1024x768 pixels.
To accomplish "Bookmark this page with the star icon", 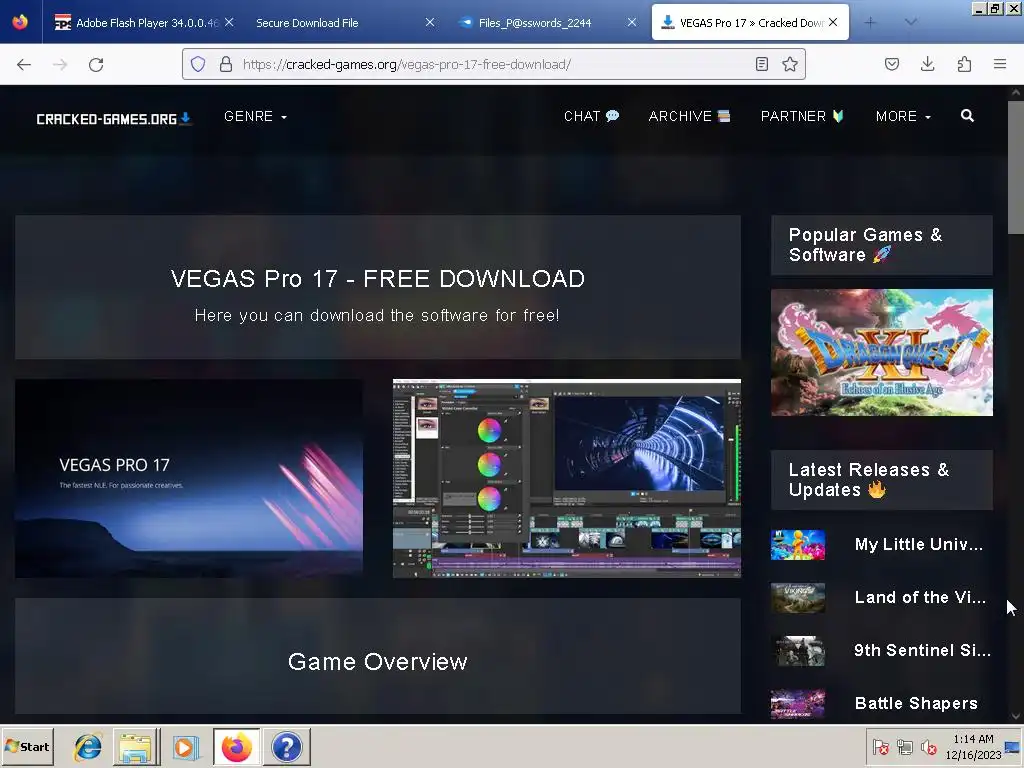I will point(790,64).
